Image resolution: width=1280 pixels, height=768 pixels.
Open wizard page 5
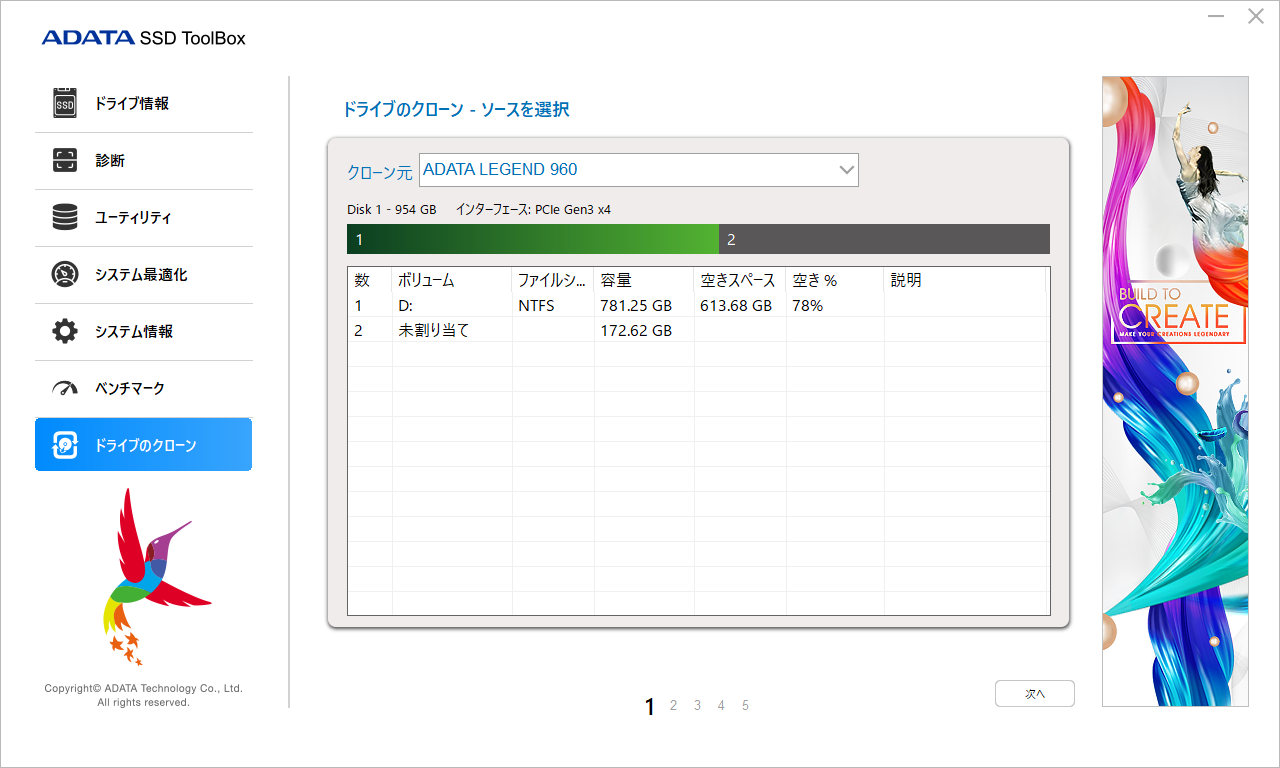click(745, 705)
